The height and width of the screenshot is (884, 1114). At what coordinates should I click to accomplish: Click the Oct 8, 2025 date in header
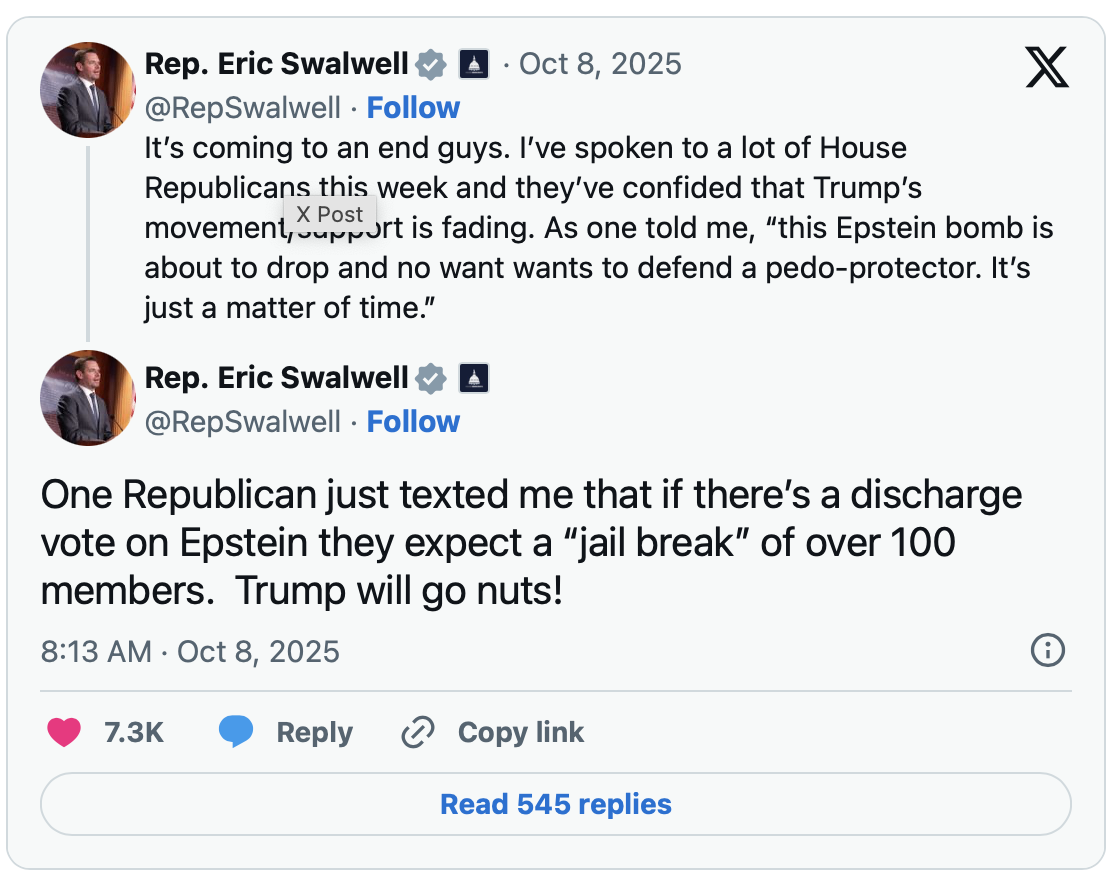coord(600,65)
